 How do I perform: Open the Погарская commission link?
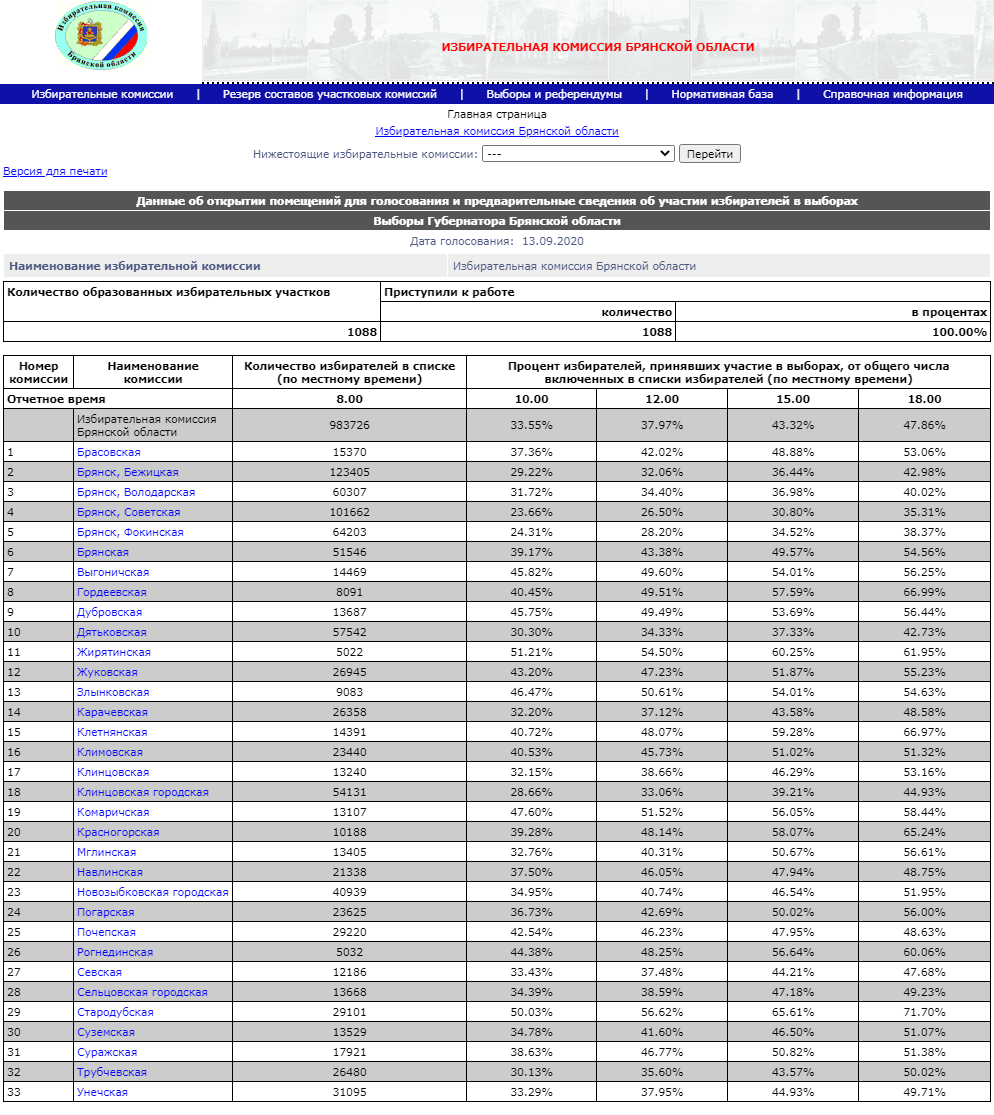pyautogui.click(x=106, y=912)
